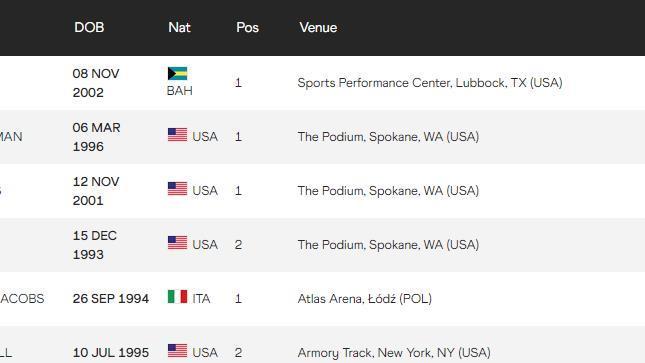The image size is (645, 363).
Task: Sort by the DOB column header
Action: [89, 27]
